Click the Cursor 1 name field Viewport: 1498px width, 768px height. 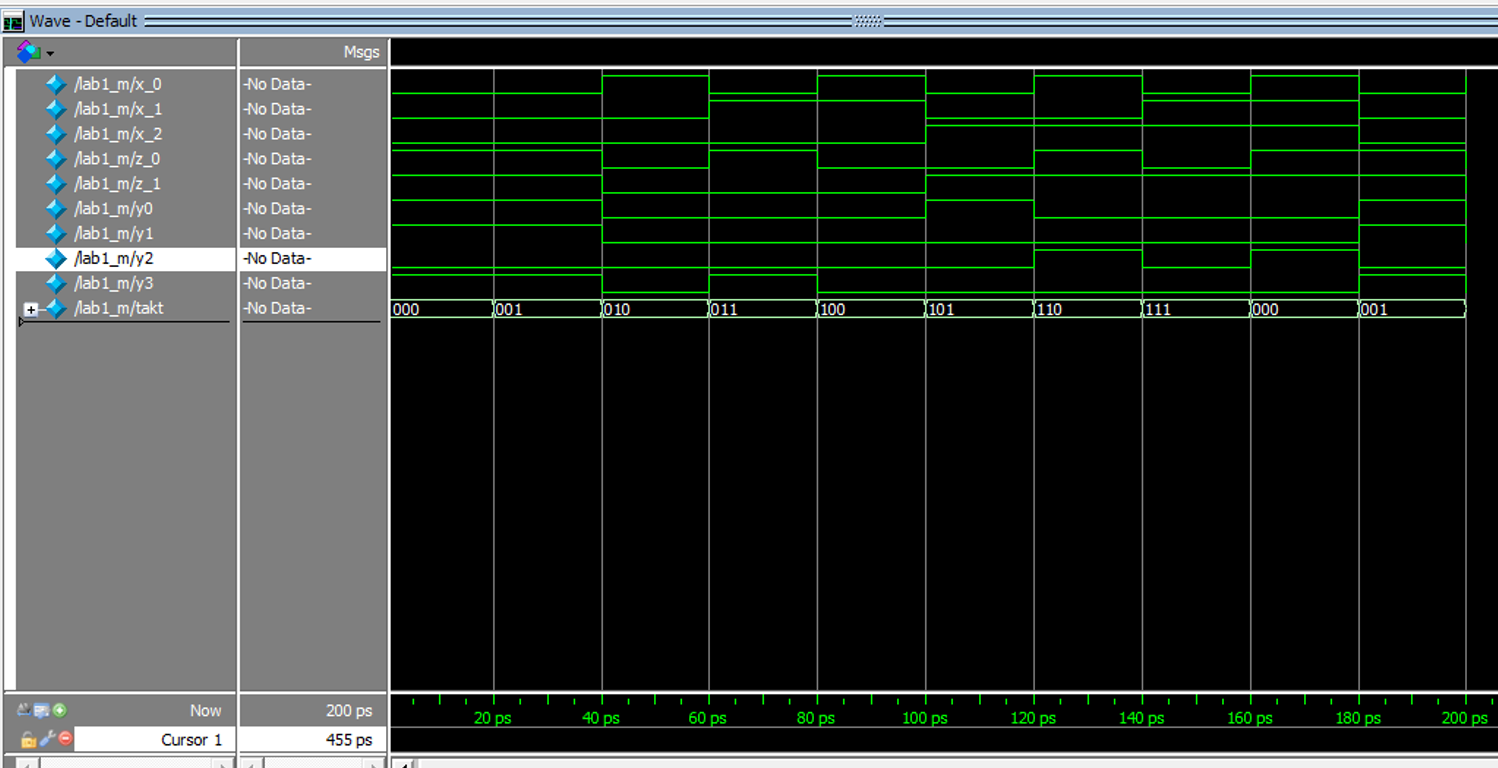(x=155, y=740)
